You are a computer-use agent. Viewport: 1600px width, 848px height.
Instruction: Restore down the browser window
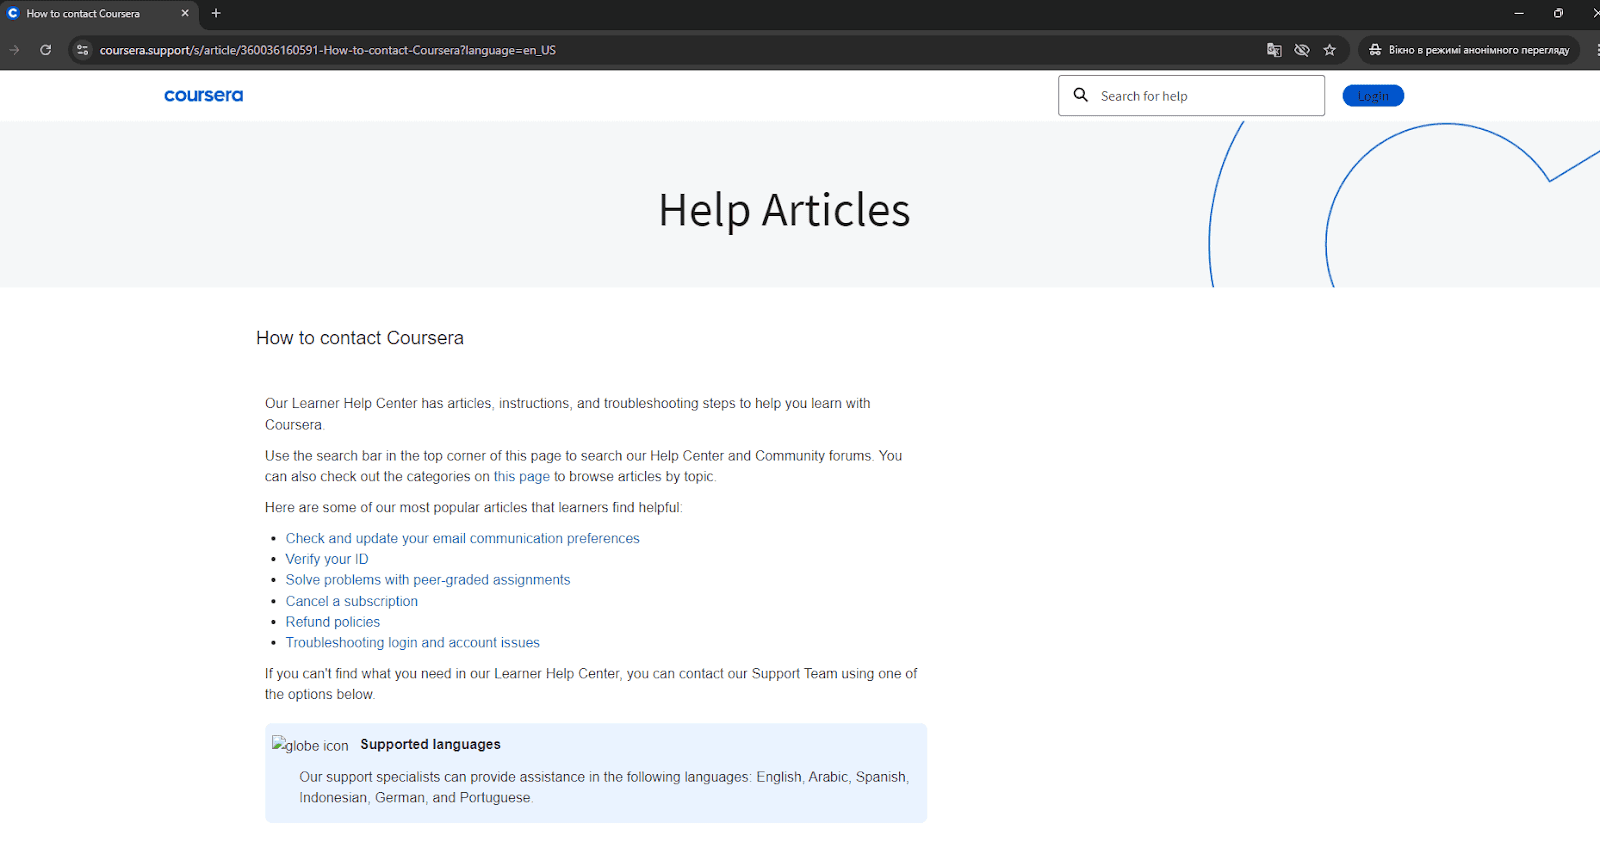click(1558, 13)
